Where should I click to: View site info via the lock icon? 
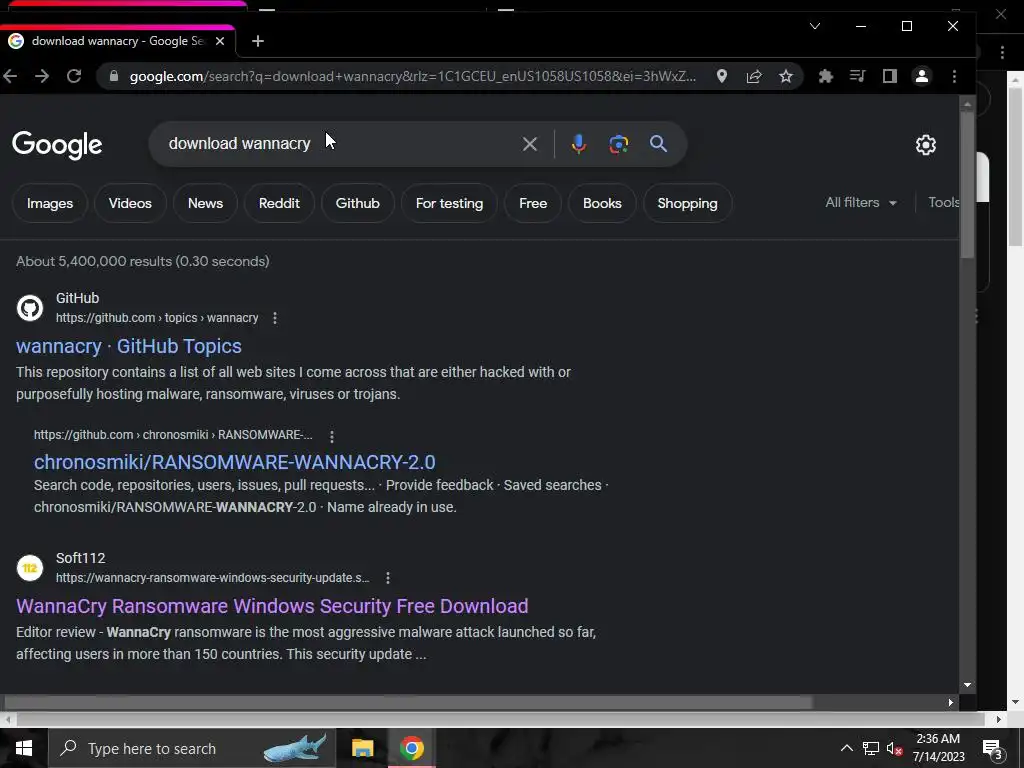tap(114, 76)
